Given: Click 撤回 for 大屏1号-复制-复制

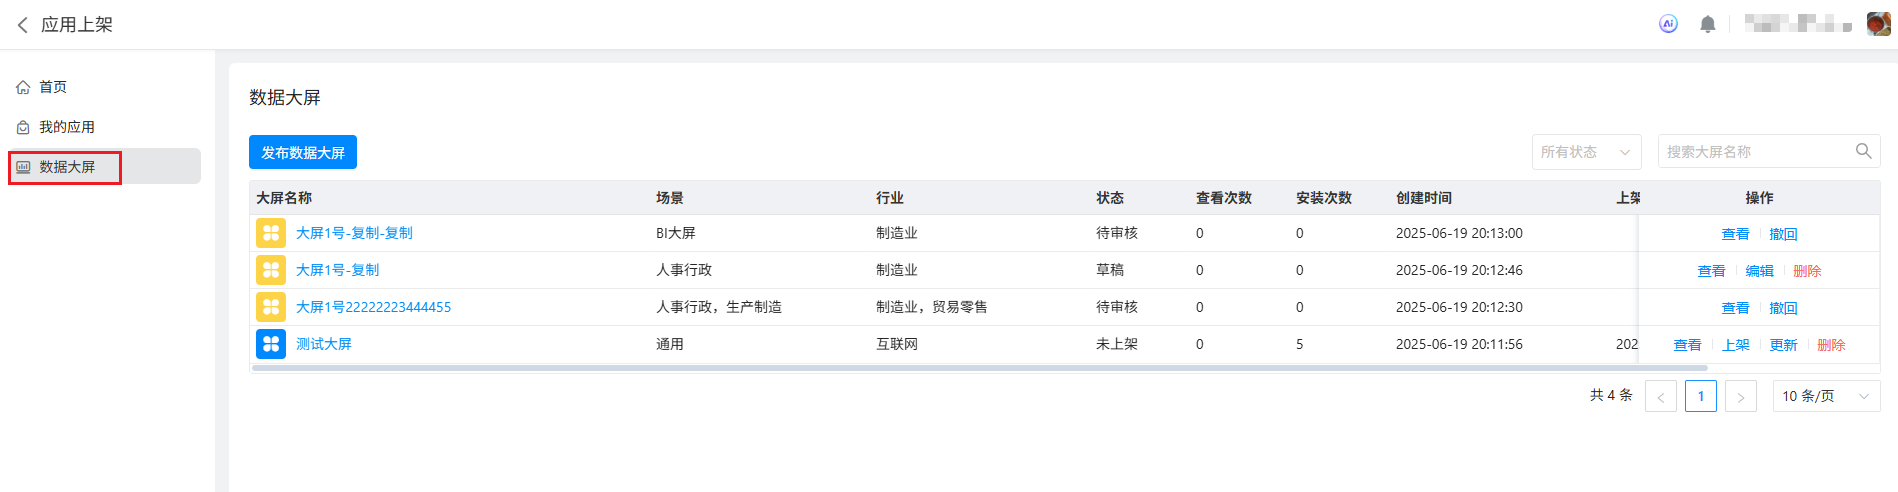Looking at the screenshot, I should 1783,234.
